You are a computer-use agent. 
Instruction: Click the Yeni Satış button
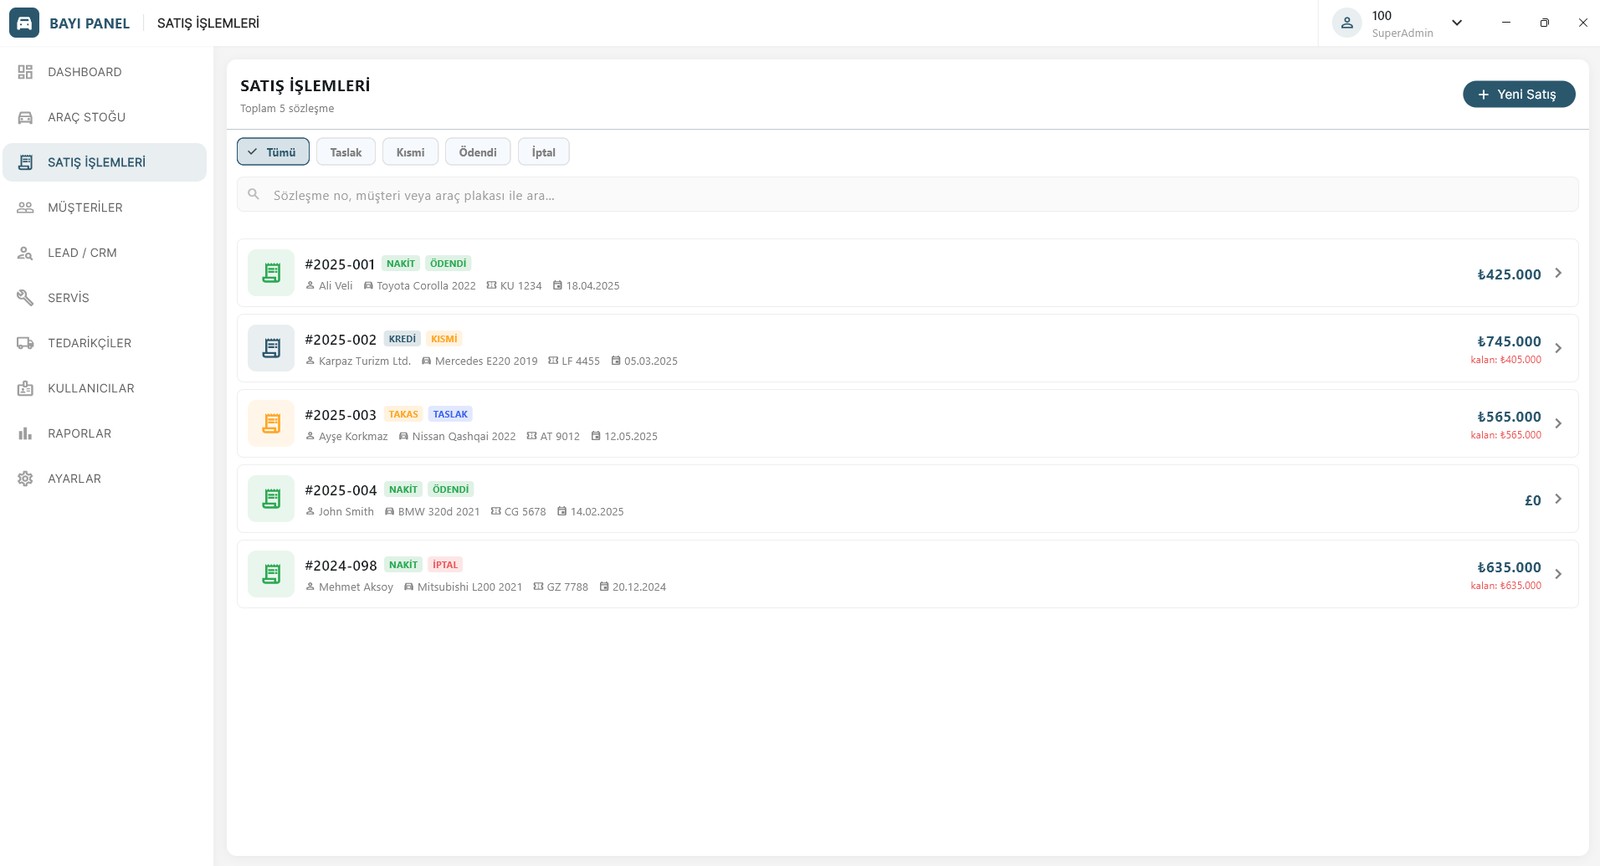[1519, 94]
